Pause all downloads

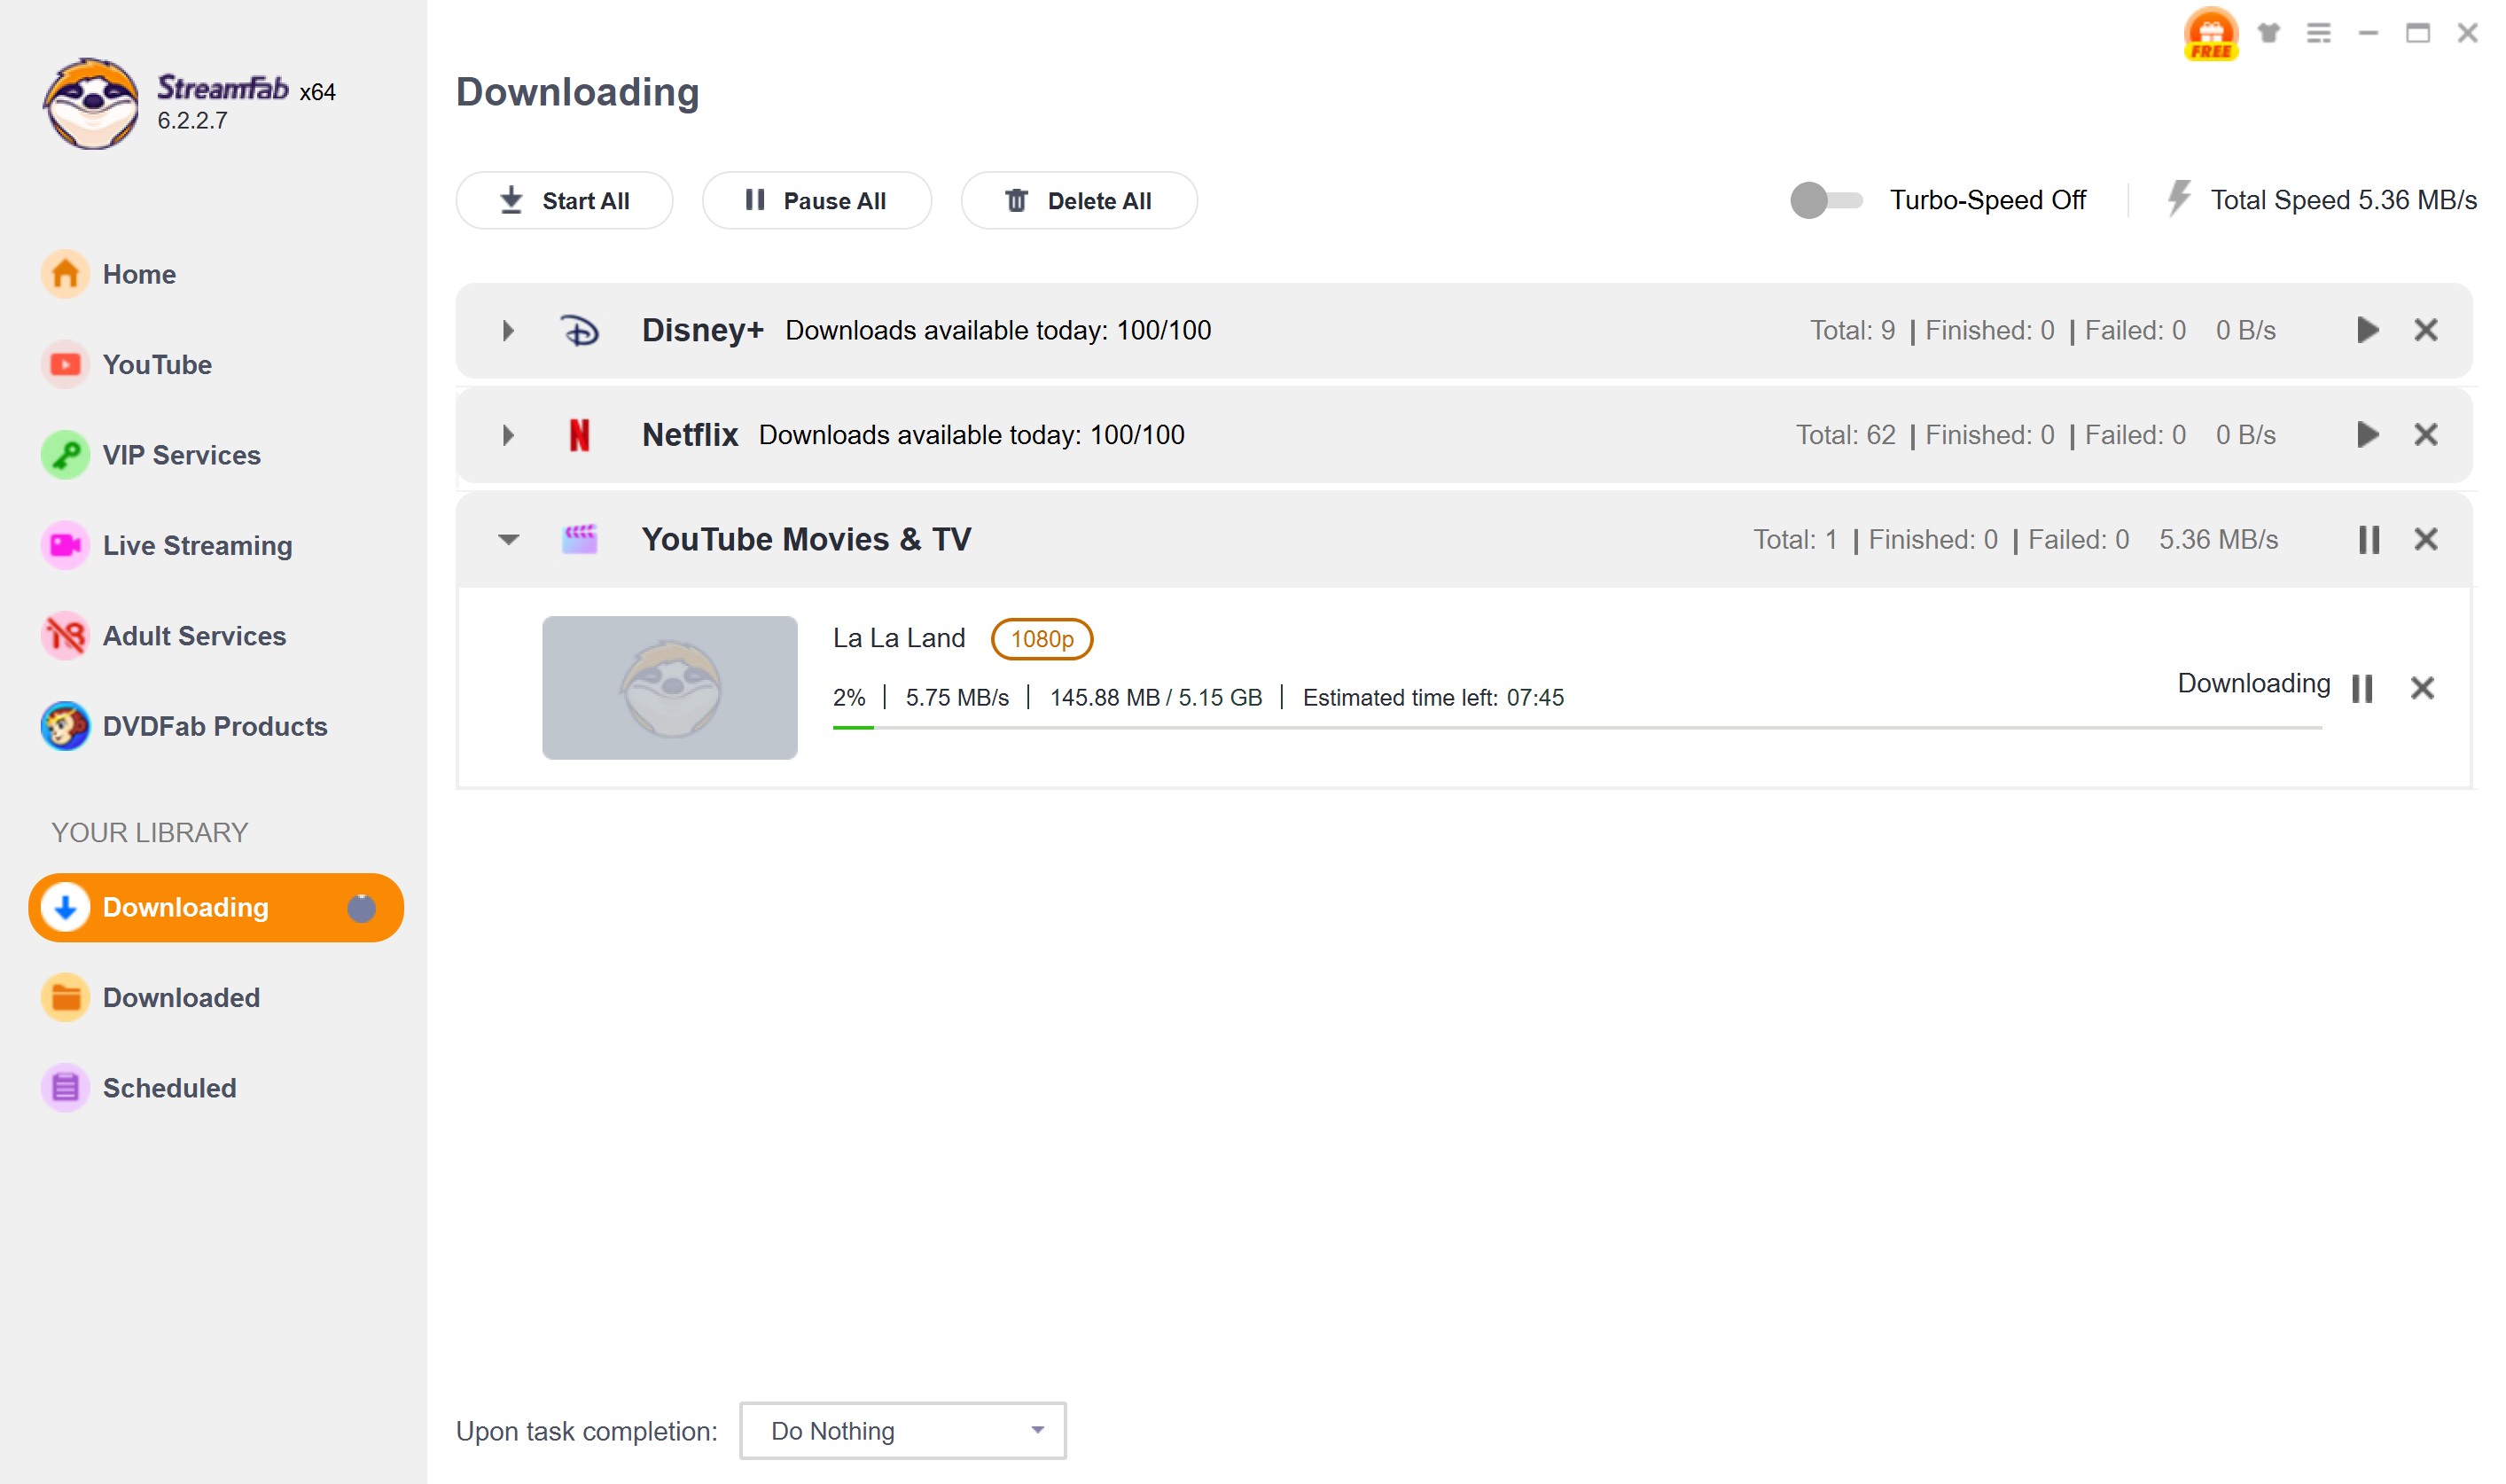tap(816, 200)
